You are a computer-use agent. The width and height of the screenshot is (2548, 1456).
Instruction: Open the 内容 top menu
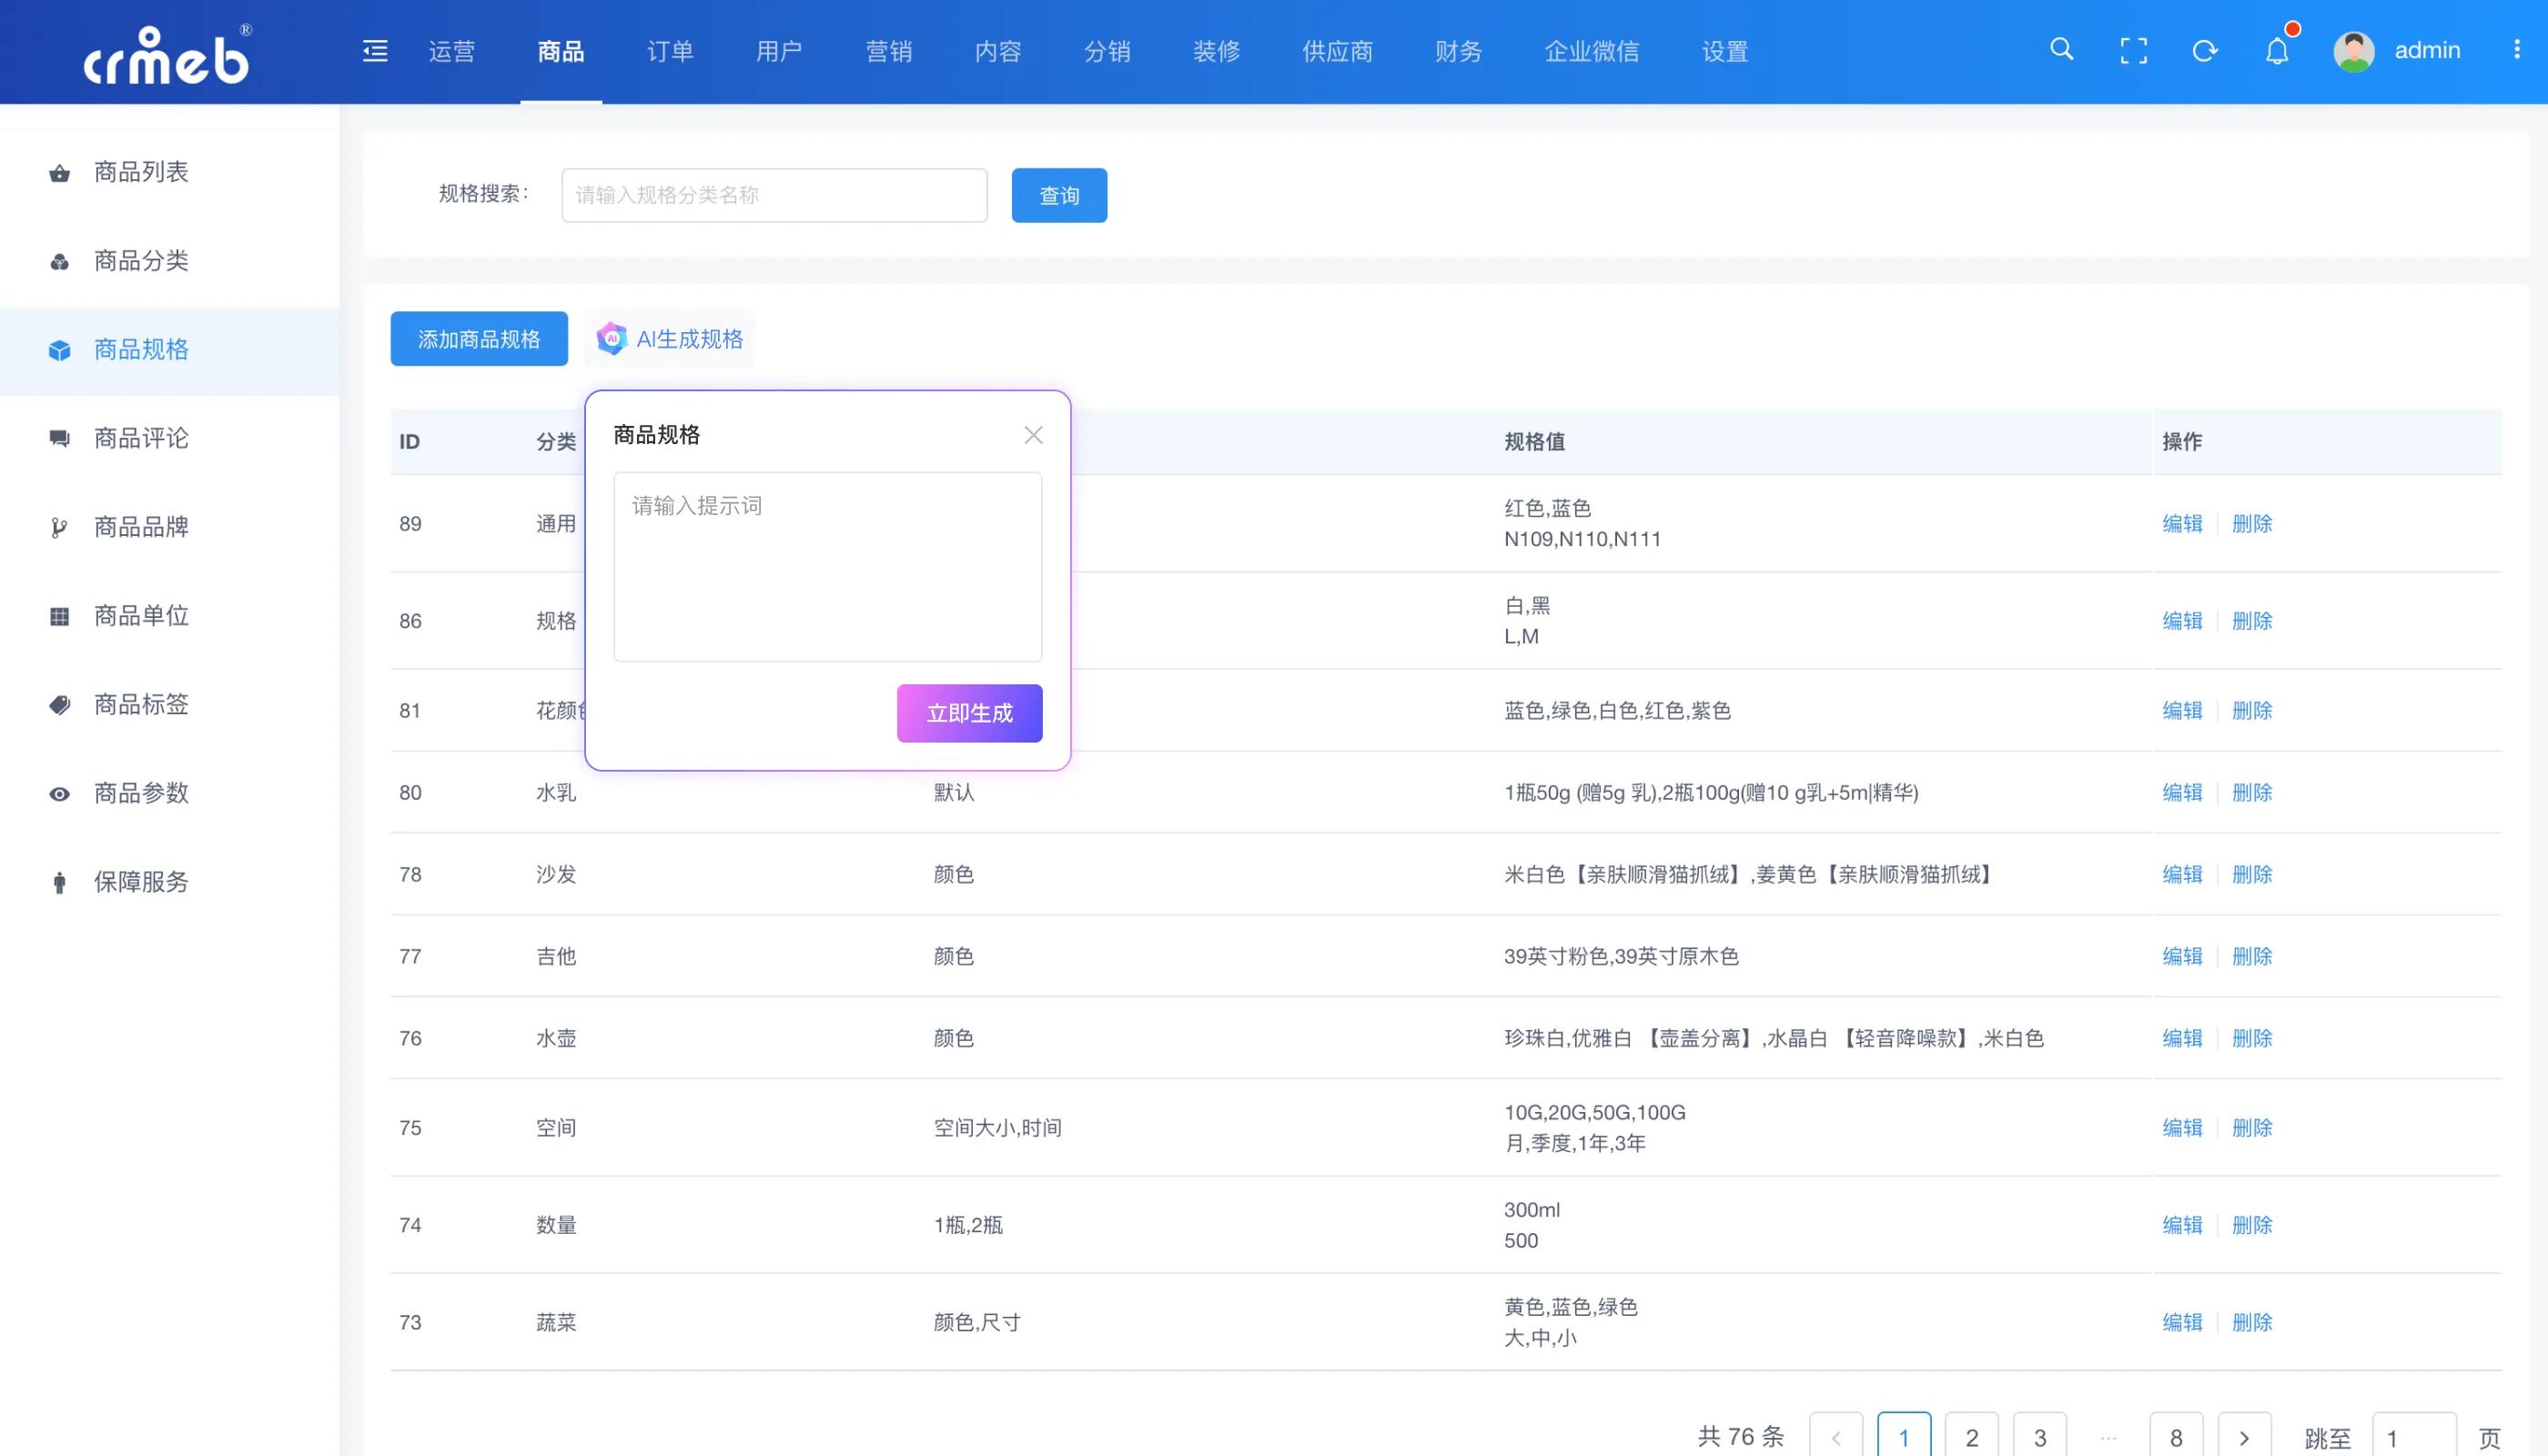coord(998,51)
